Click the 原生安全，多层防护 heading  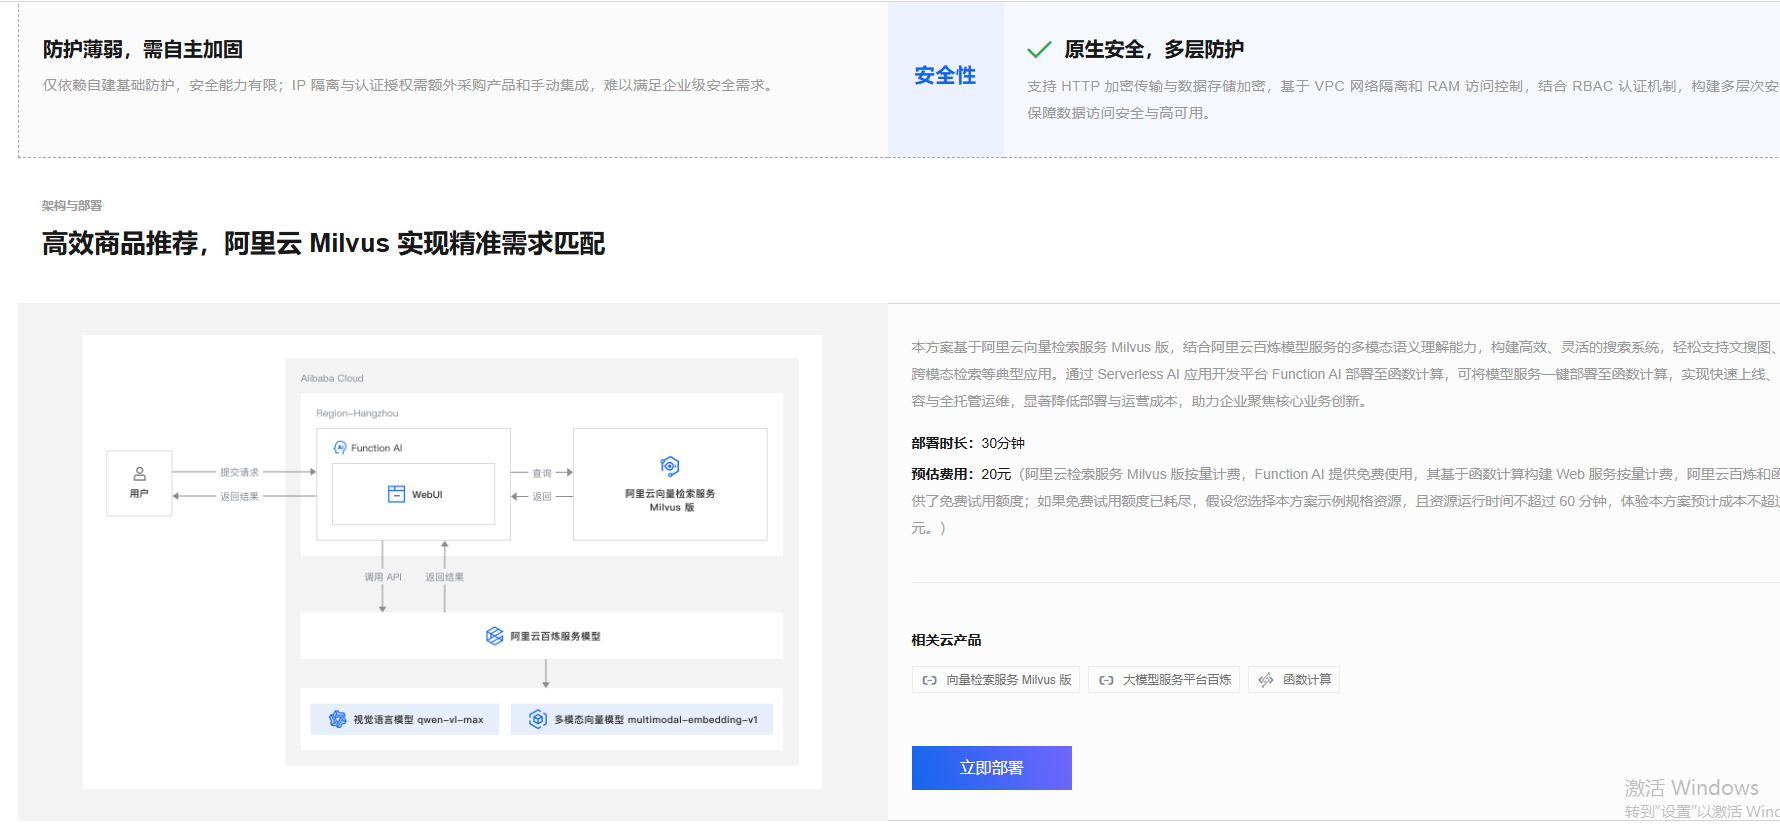pos(1154,49)
